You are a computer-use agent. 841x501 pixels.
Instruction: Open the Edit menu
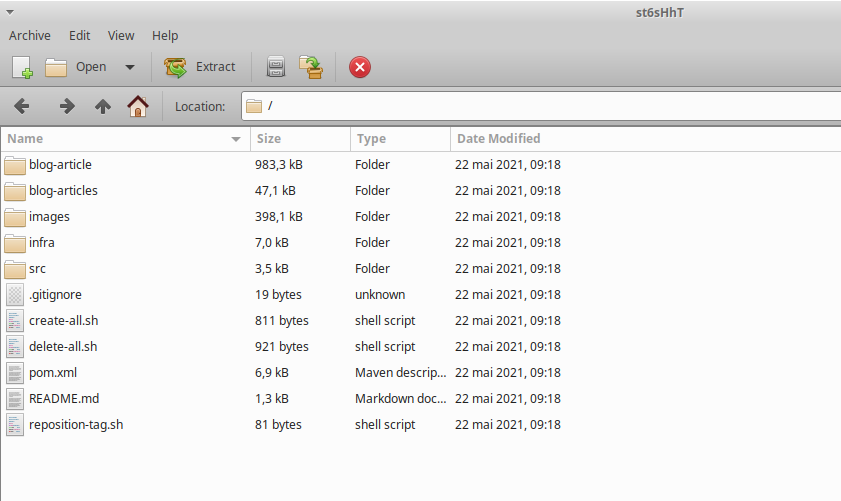(x=79, y=35)
